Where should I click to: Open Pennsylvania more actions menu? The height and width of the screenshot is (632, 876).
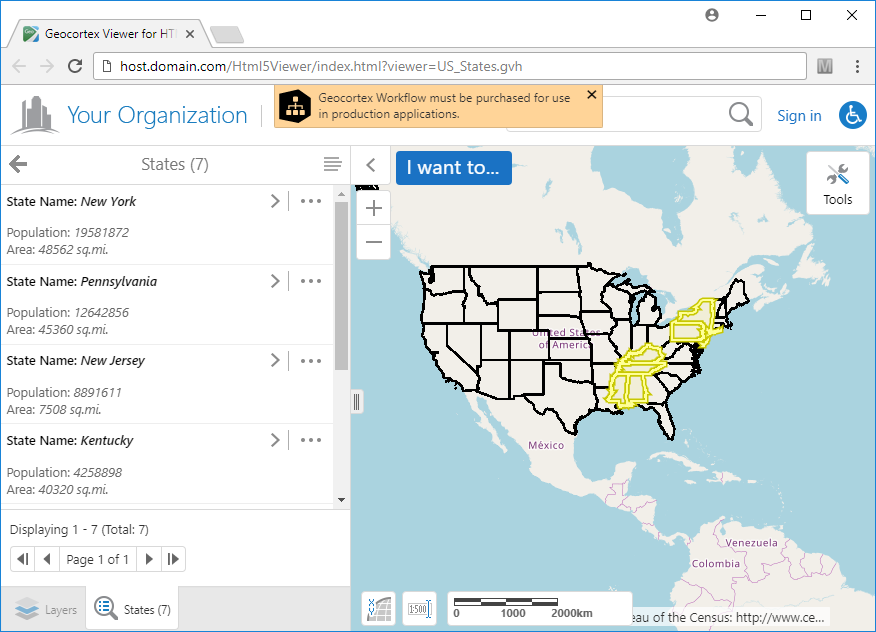coord(311,281)
